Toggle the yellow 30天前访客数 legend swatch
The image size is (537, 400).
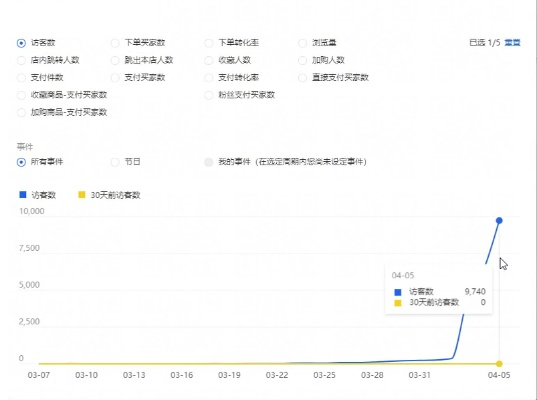click(x=82, y=195)
